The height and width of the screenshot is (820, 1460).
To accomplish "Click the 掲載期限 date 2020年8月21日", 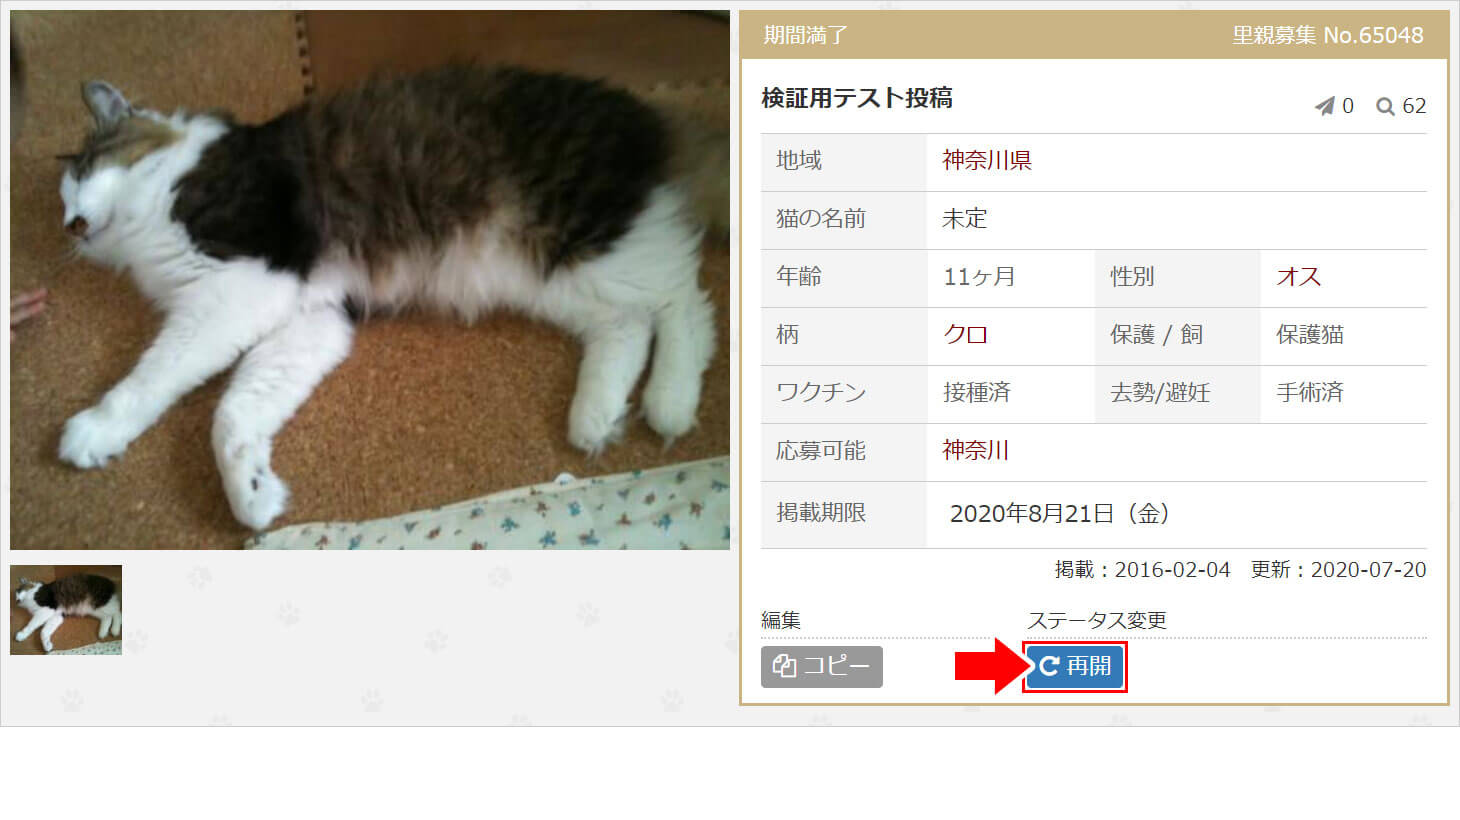I will 1031,514.
